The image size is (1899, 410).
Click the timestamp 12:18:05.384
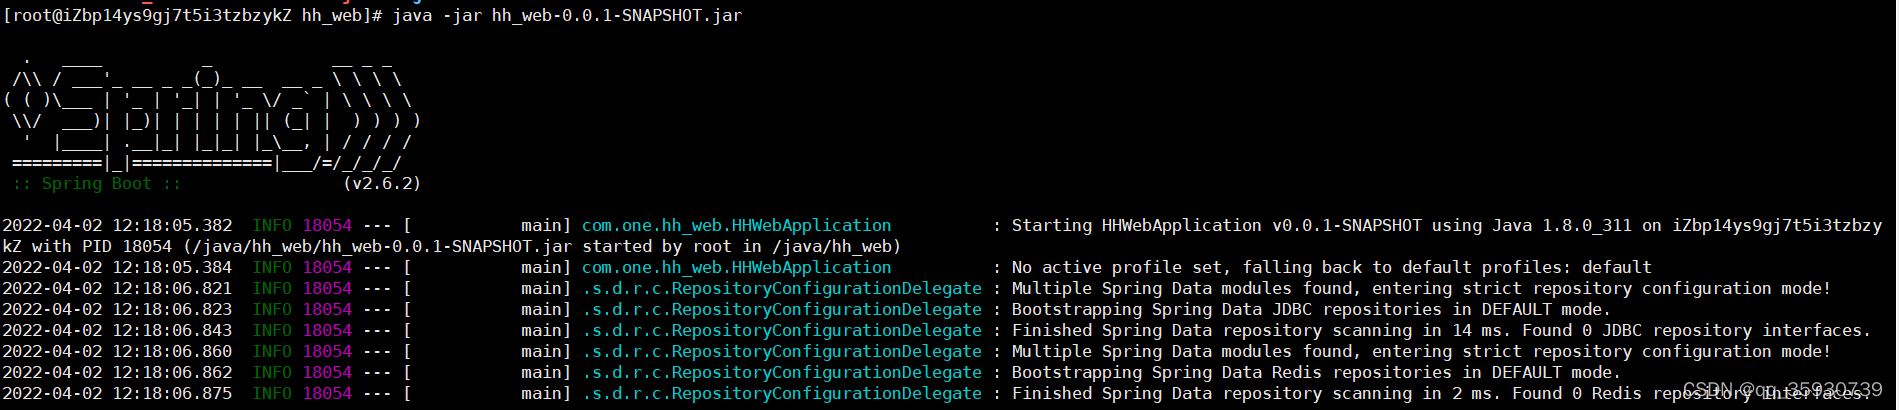click(x=172, y=268)
